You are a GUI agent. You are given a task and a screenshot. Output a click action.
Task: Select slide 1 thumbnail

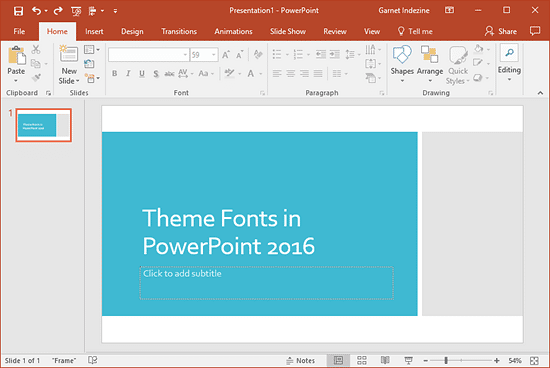(43, 125)
